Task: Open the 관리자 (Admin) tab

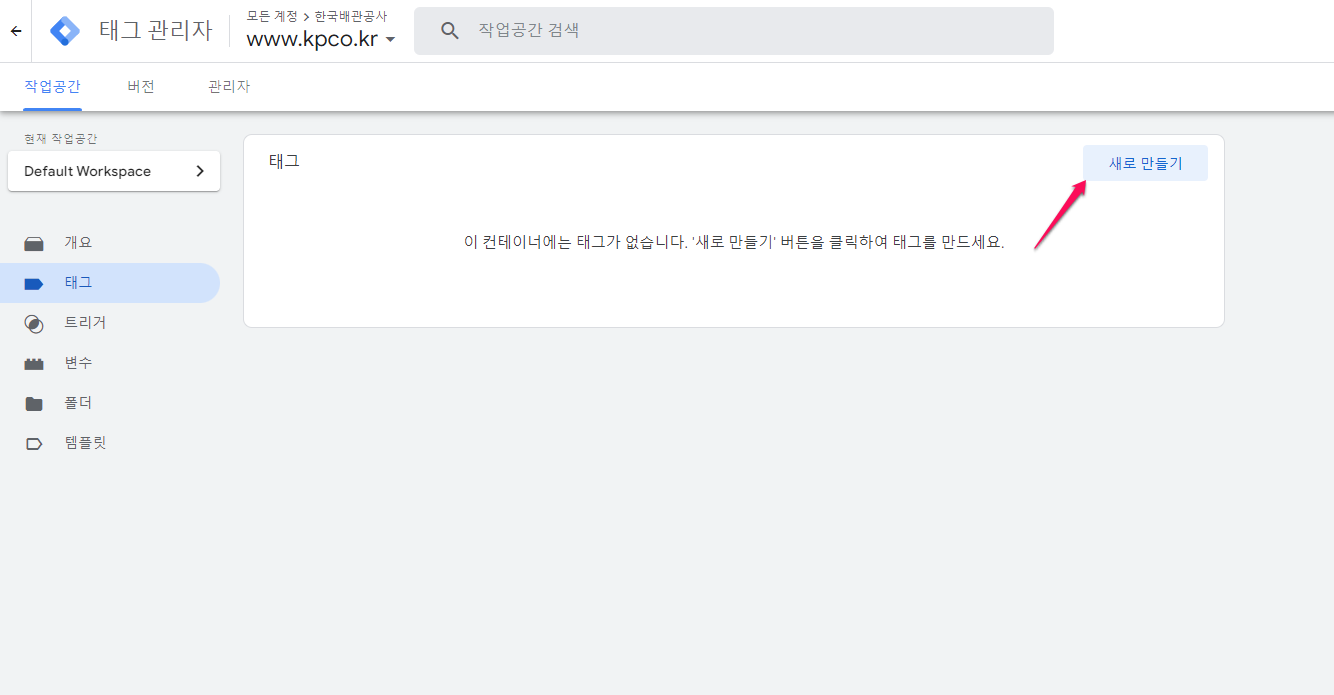Action: click(x=228, y=86)
